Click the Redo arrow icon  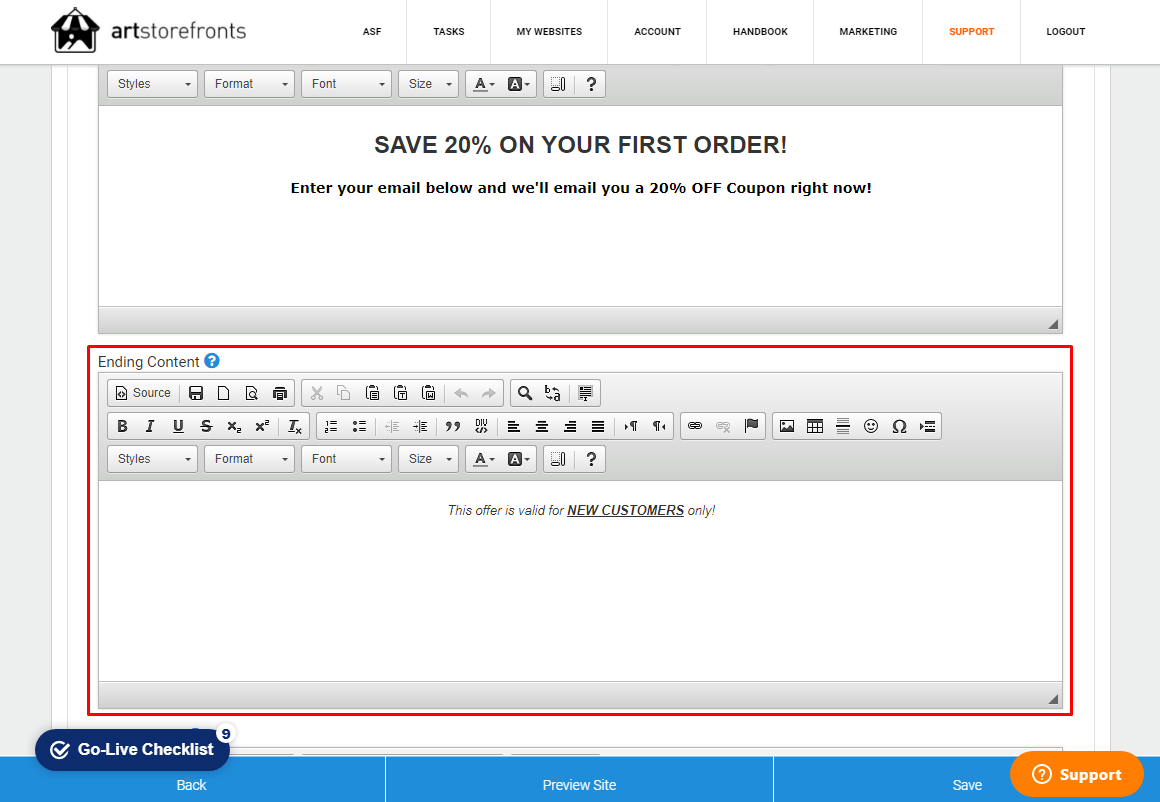tap(488, 393)
